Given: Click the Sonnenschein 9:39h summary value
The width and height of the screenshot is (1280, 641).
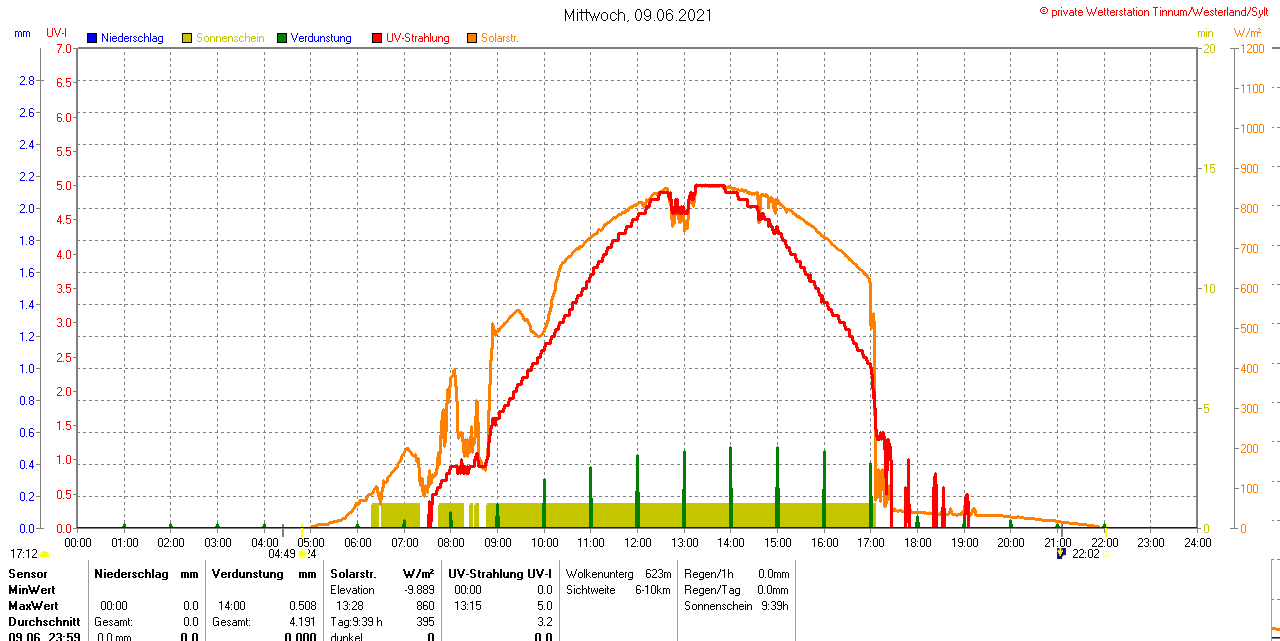Looking at the screenshot, I should 773,606.
